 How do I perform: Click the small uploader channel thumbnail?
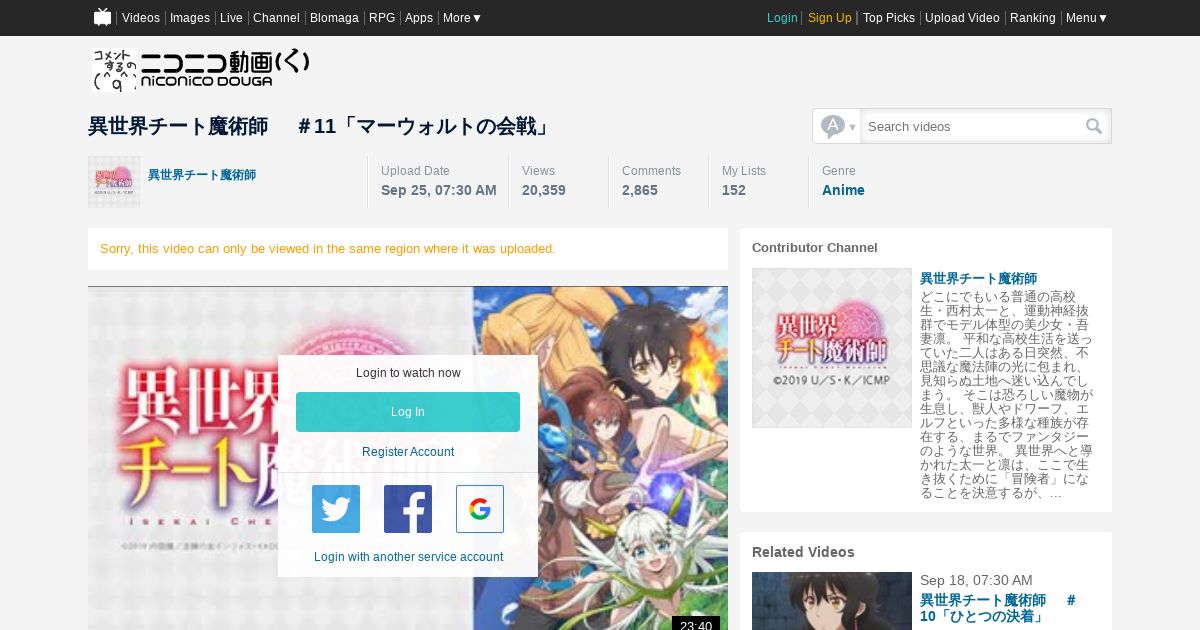114,182
